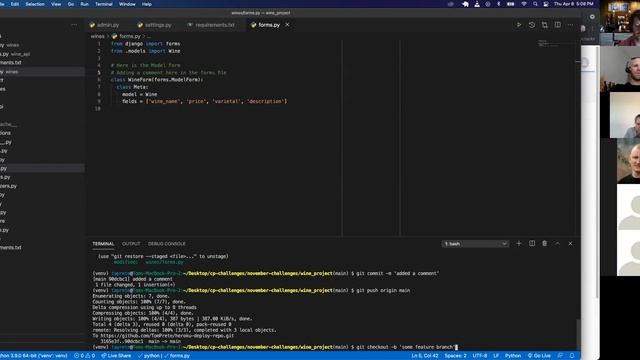This screenshot has height=360, width=640.
Task: Click the 'wines' breadcrumb segment
Action: click(x=98, y=36)
